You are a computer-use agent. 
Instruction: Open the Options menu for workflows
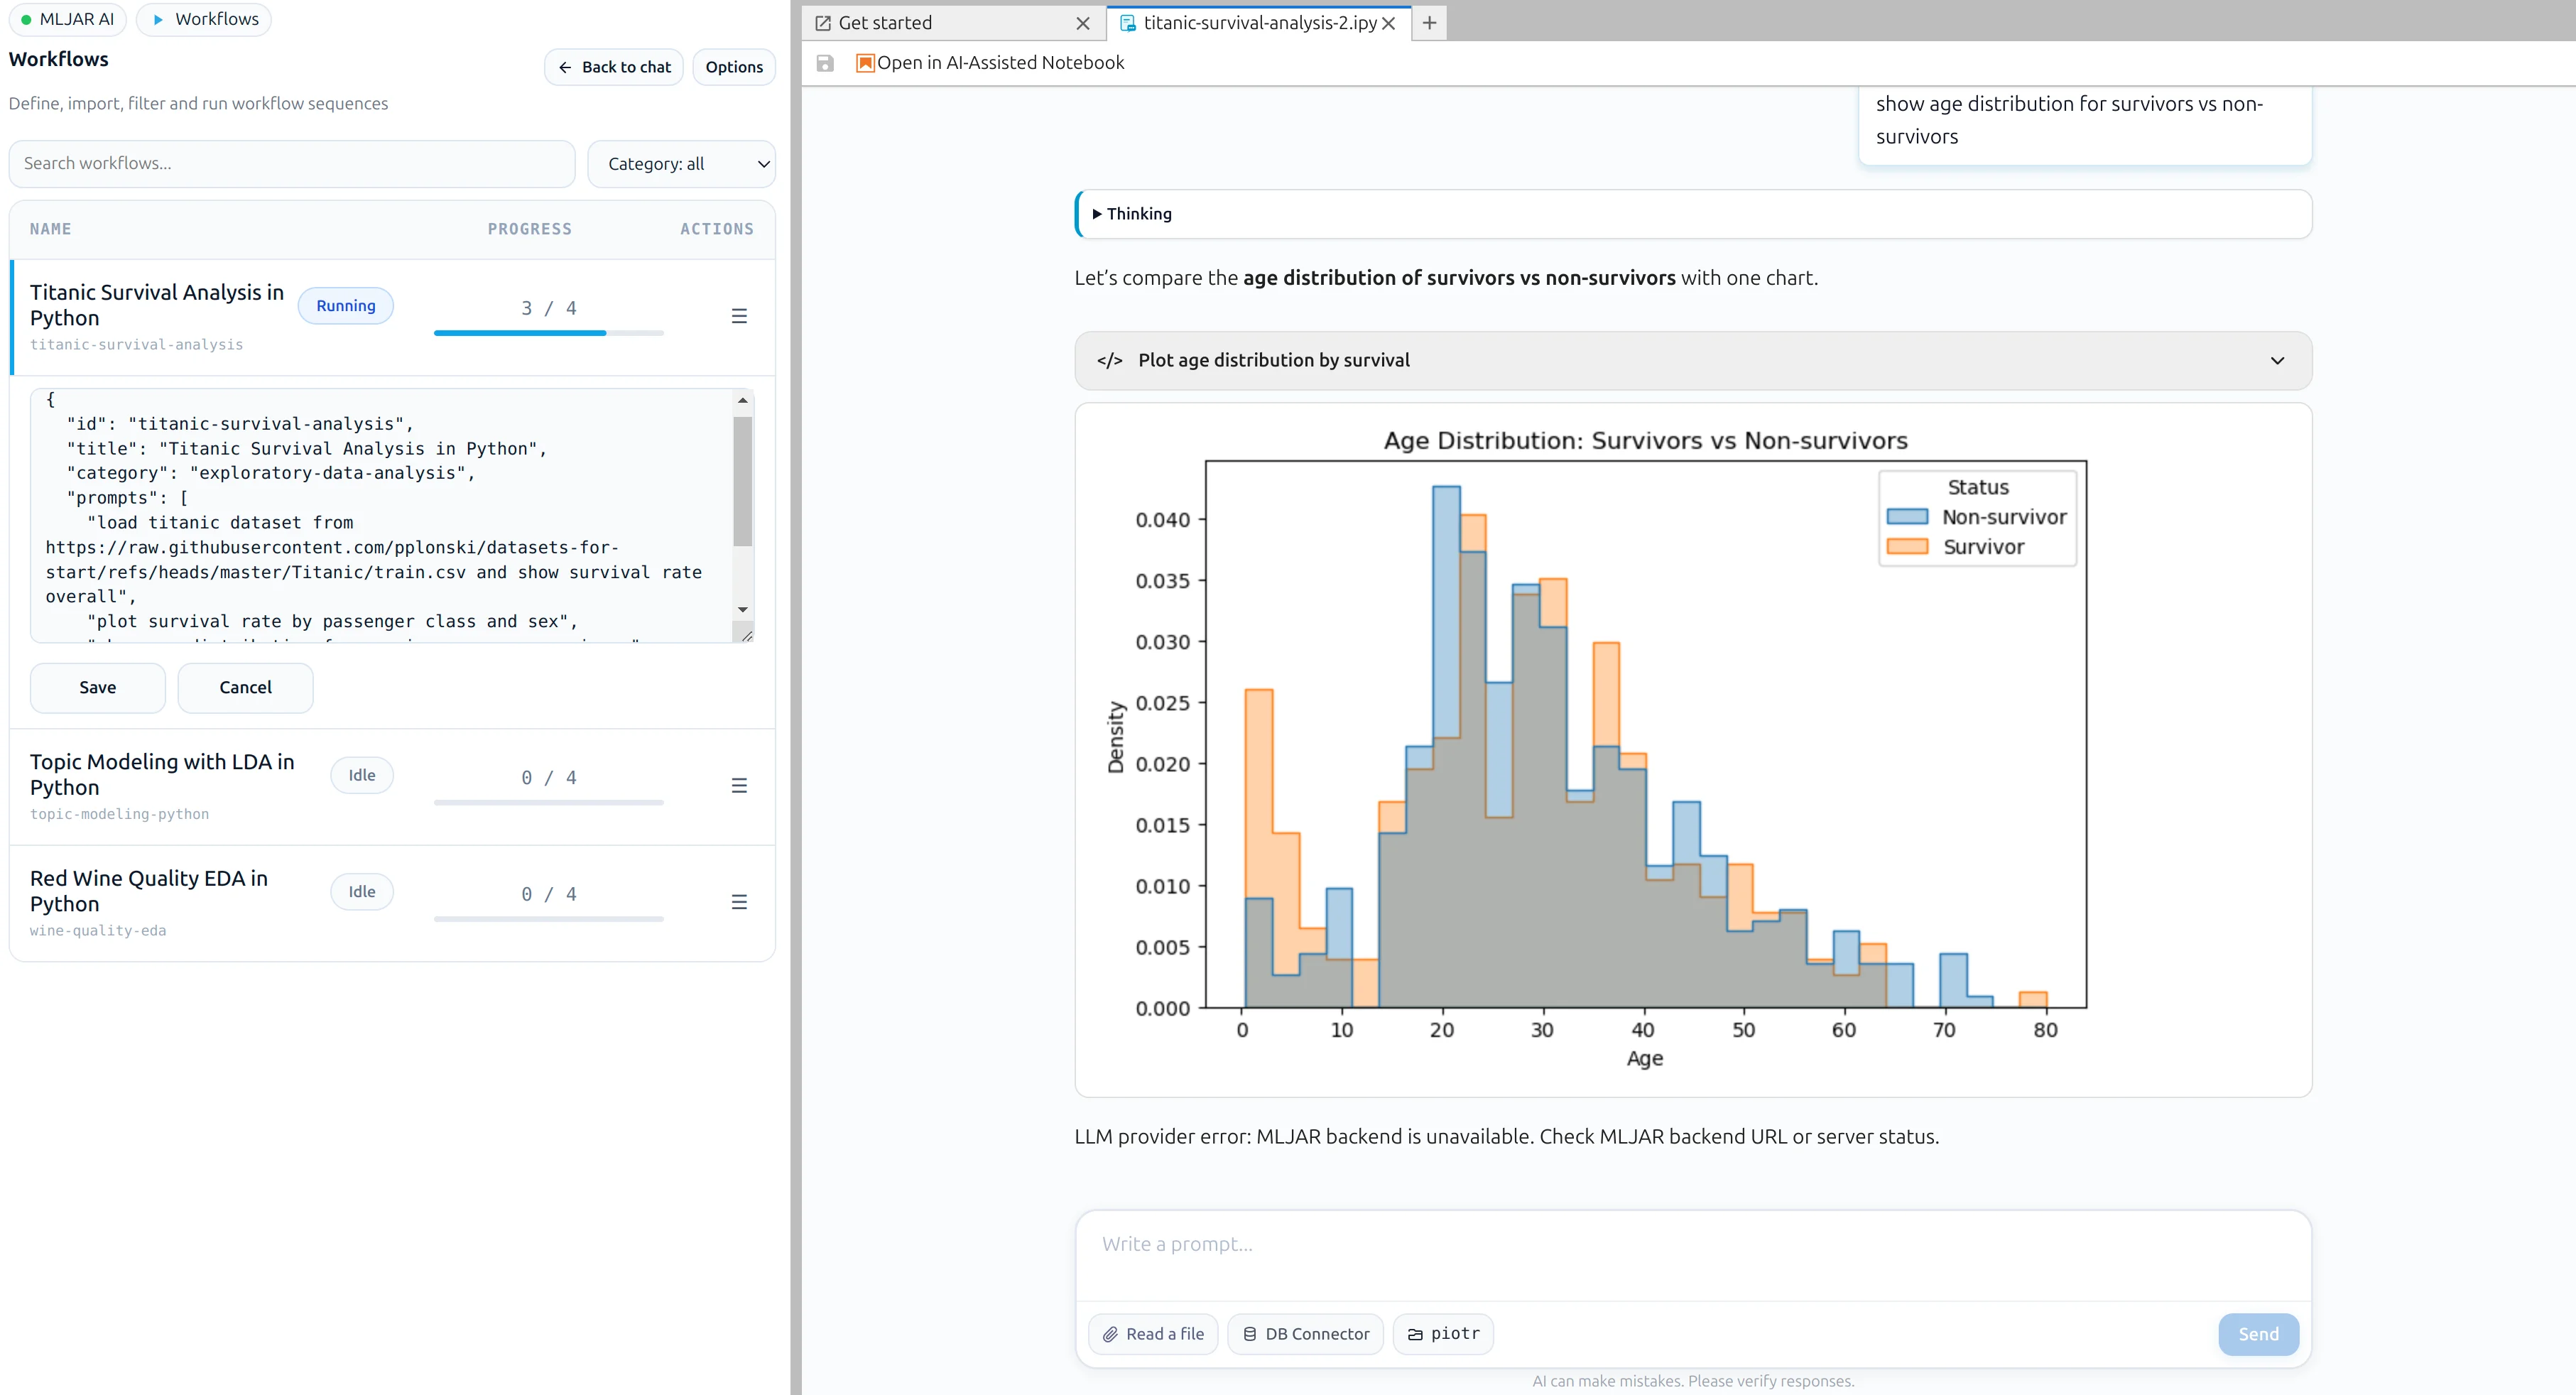pyautogui.click(x=733, y=66)
